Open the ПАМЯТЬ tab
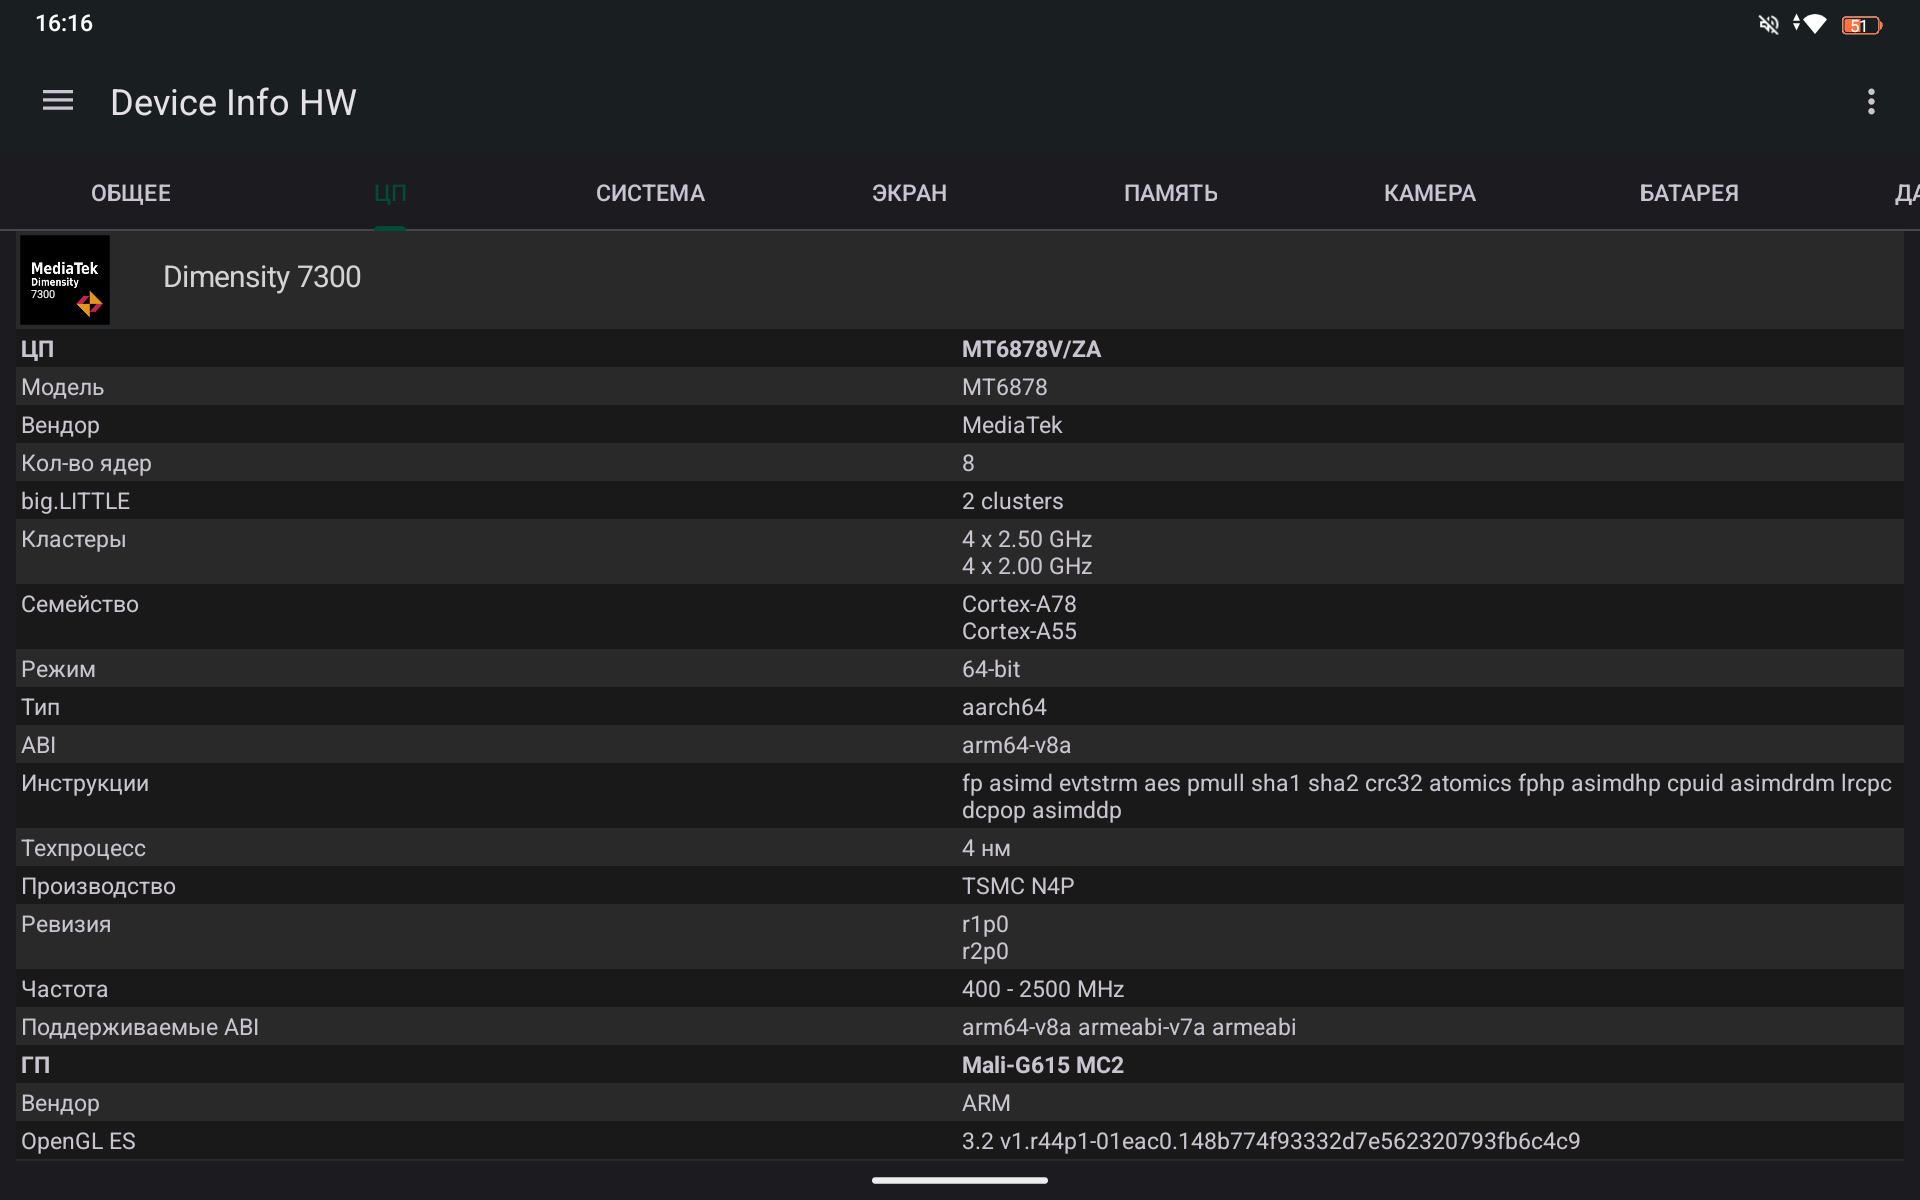This screenshot has width=1920, height=1200. coord(1170,193)
